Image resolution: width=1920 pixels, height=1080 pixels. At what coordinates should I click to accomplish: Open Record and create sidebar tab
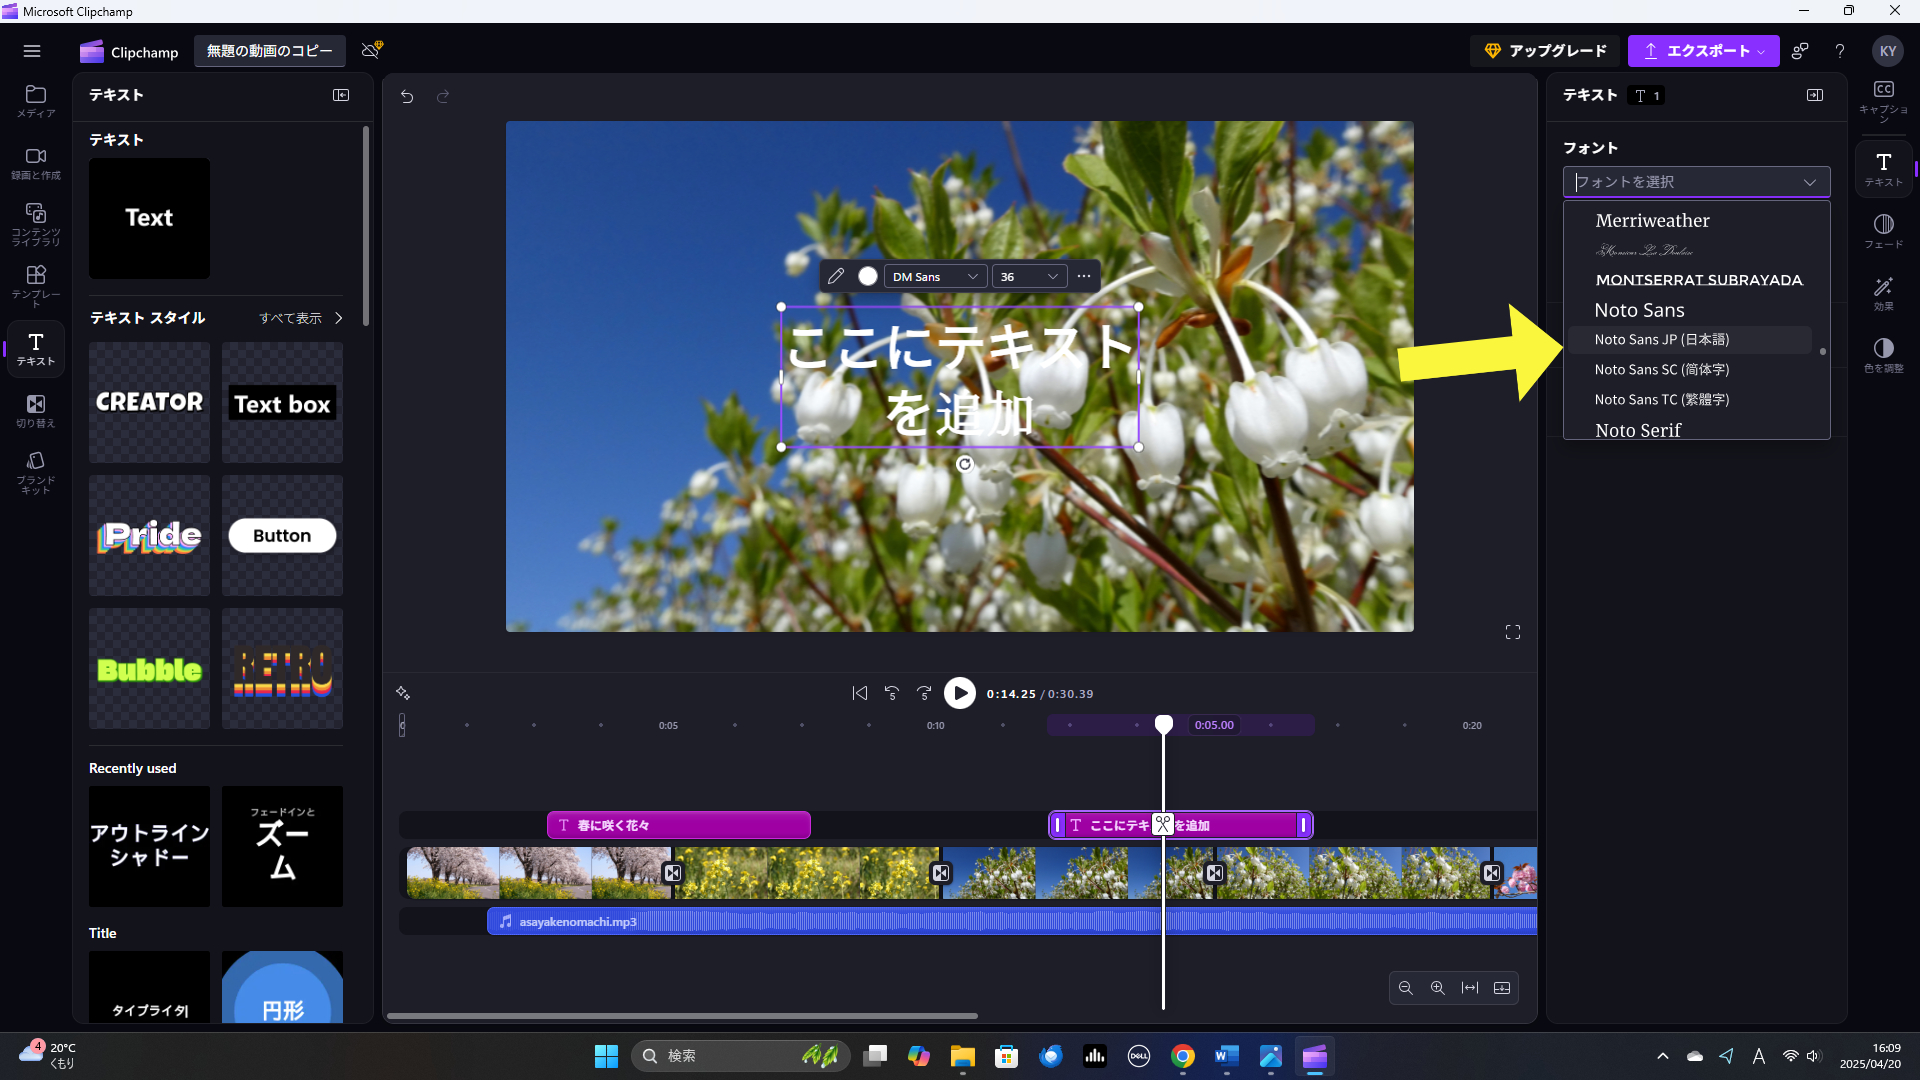pos(36,163)
